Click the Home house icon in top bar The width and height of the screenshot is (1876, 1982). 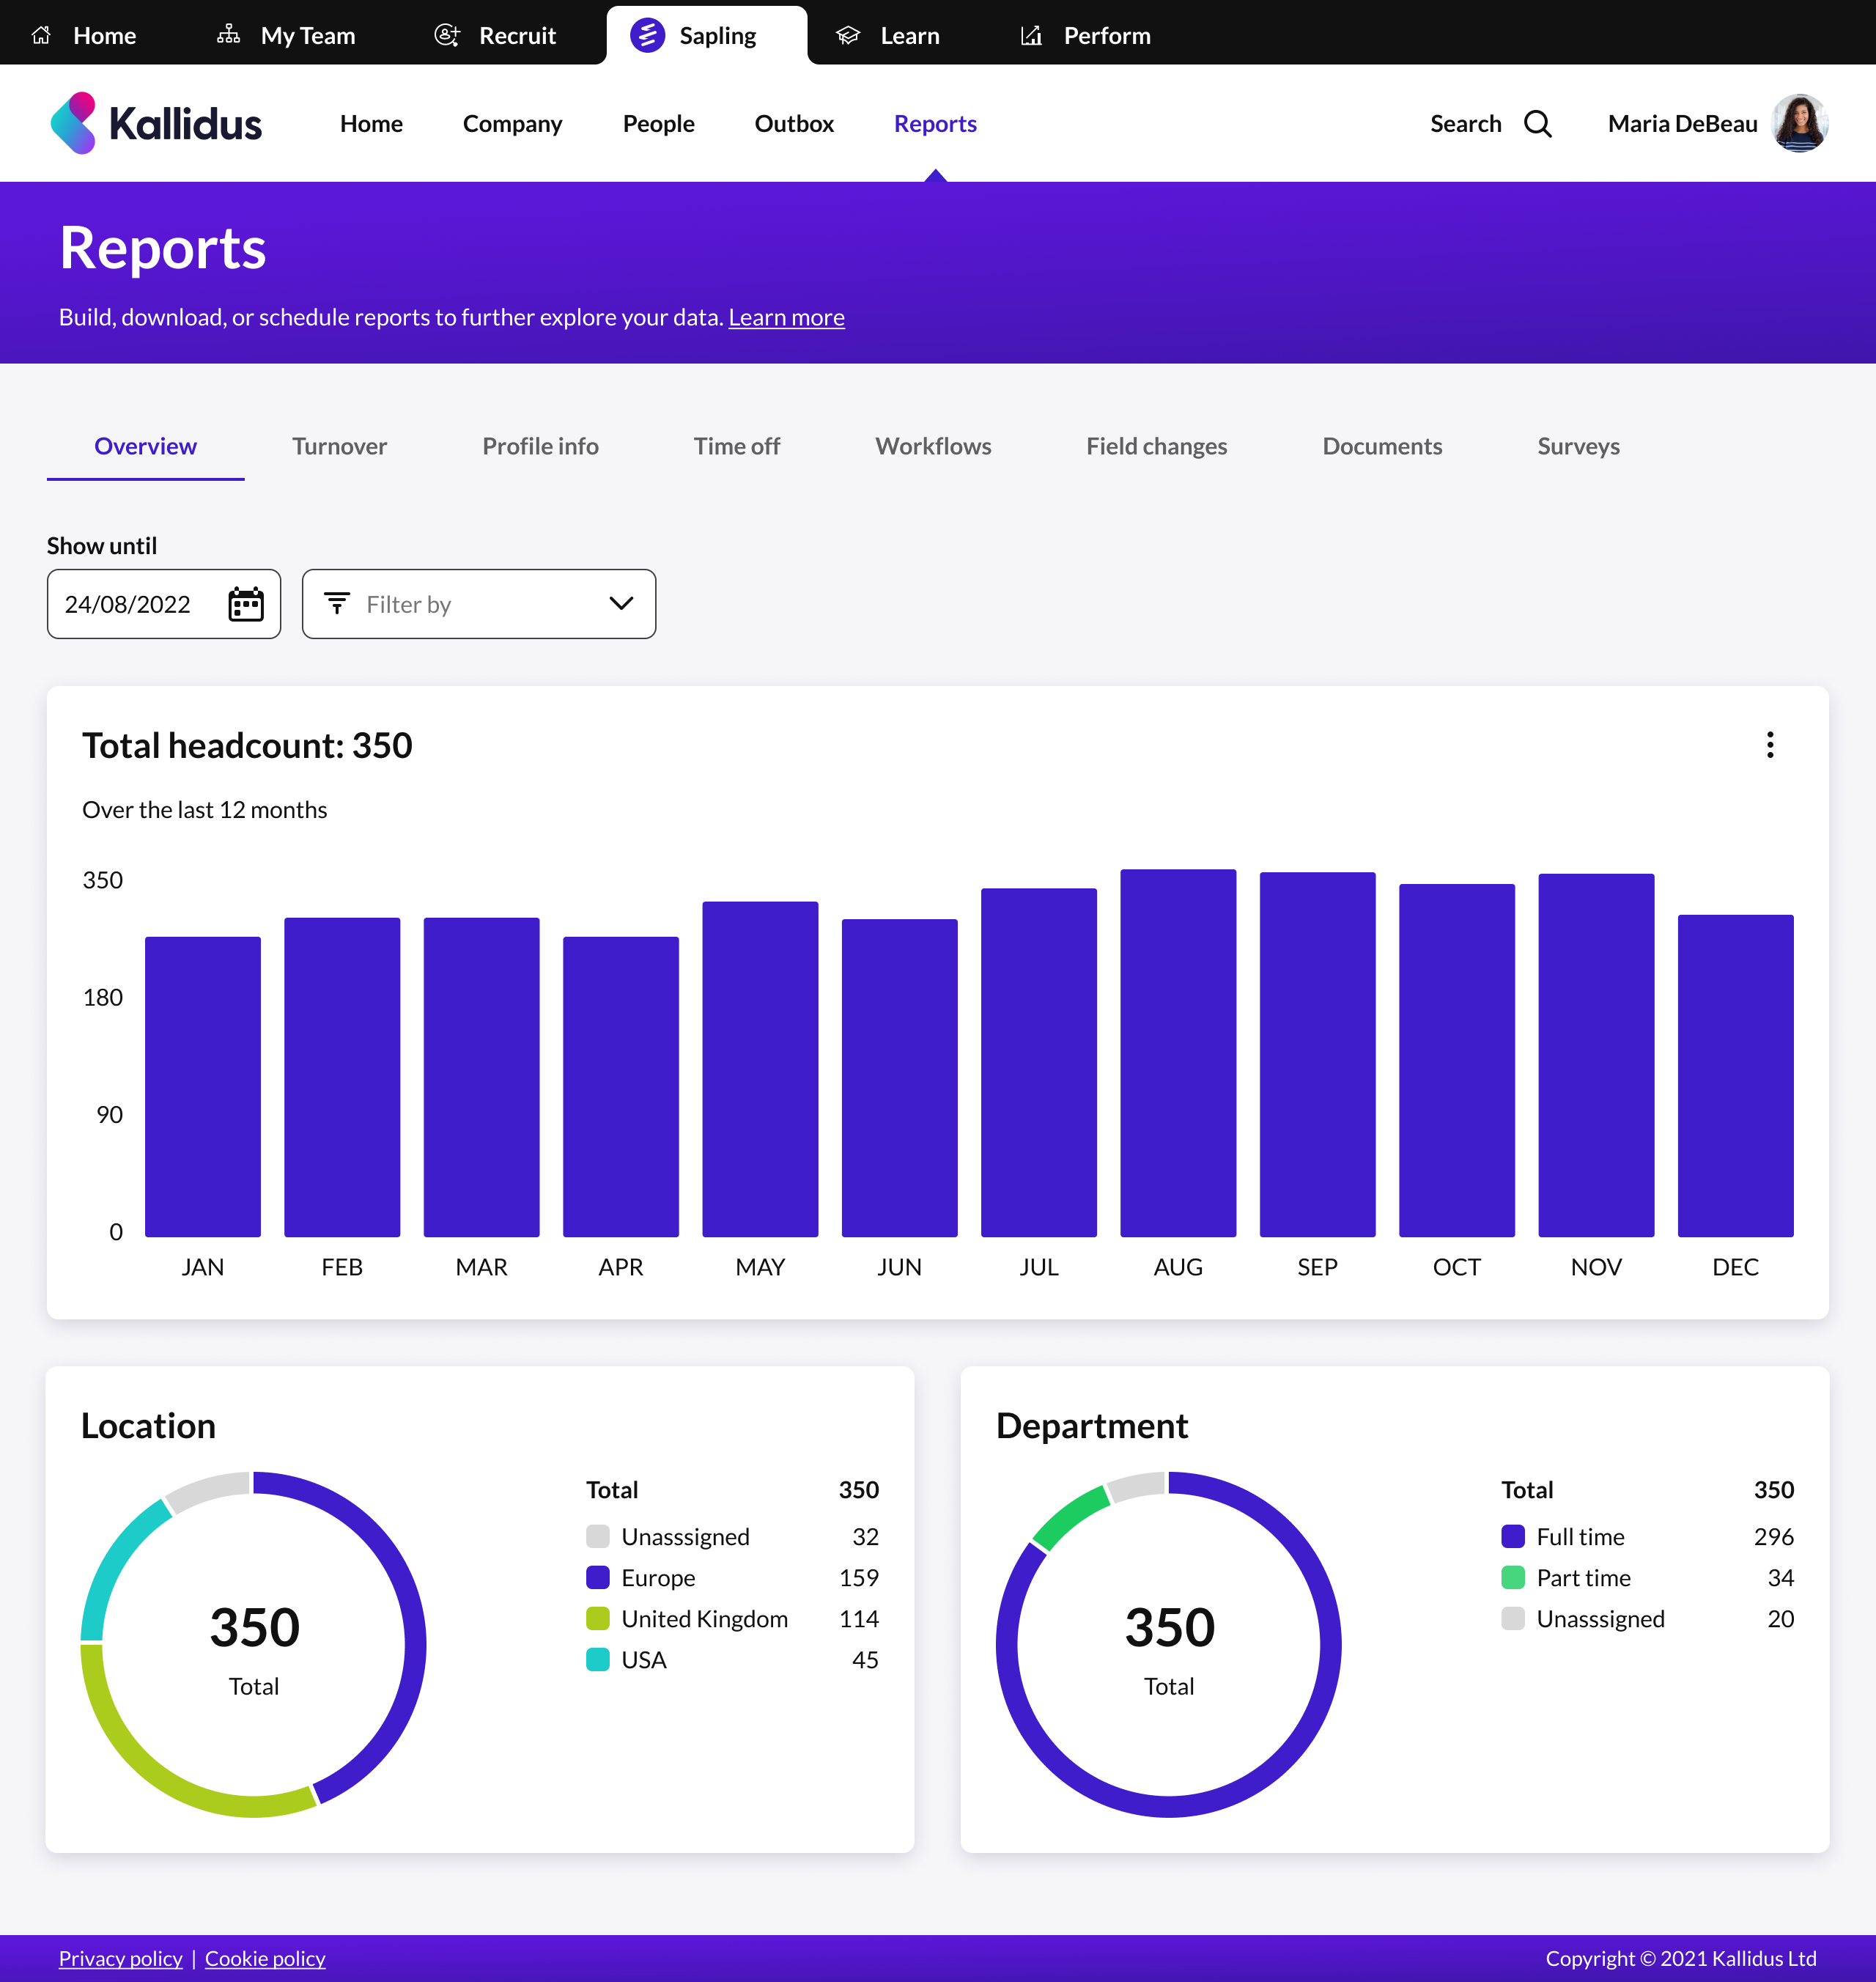coord(41,35)
